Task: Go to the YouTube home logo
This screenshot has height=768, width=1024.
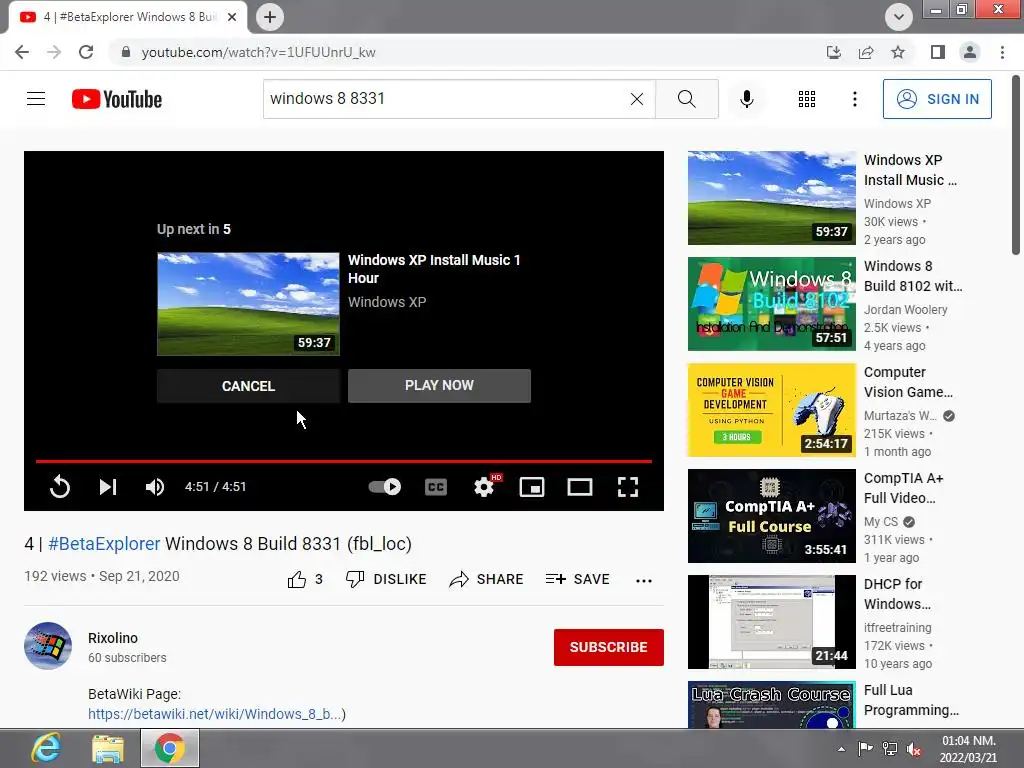Action: [x=117, y=99]
